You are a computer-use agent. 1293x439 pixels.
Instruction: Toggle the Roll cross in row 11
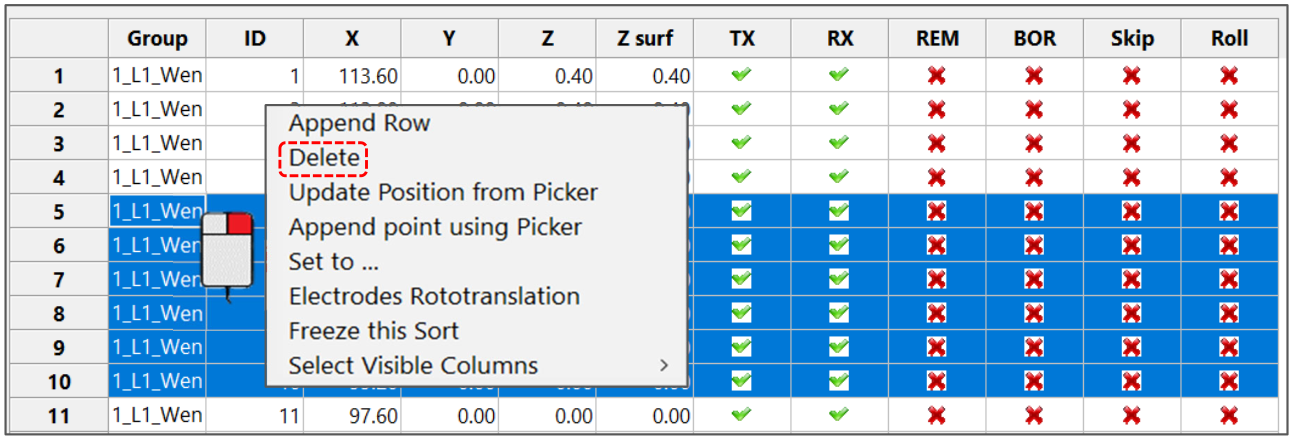point(1229,415)
